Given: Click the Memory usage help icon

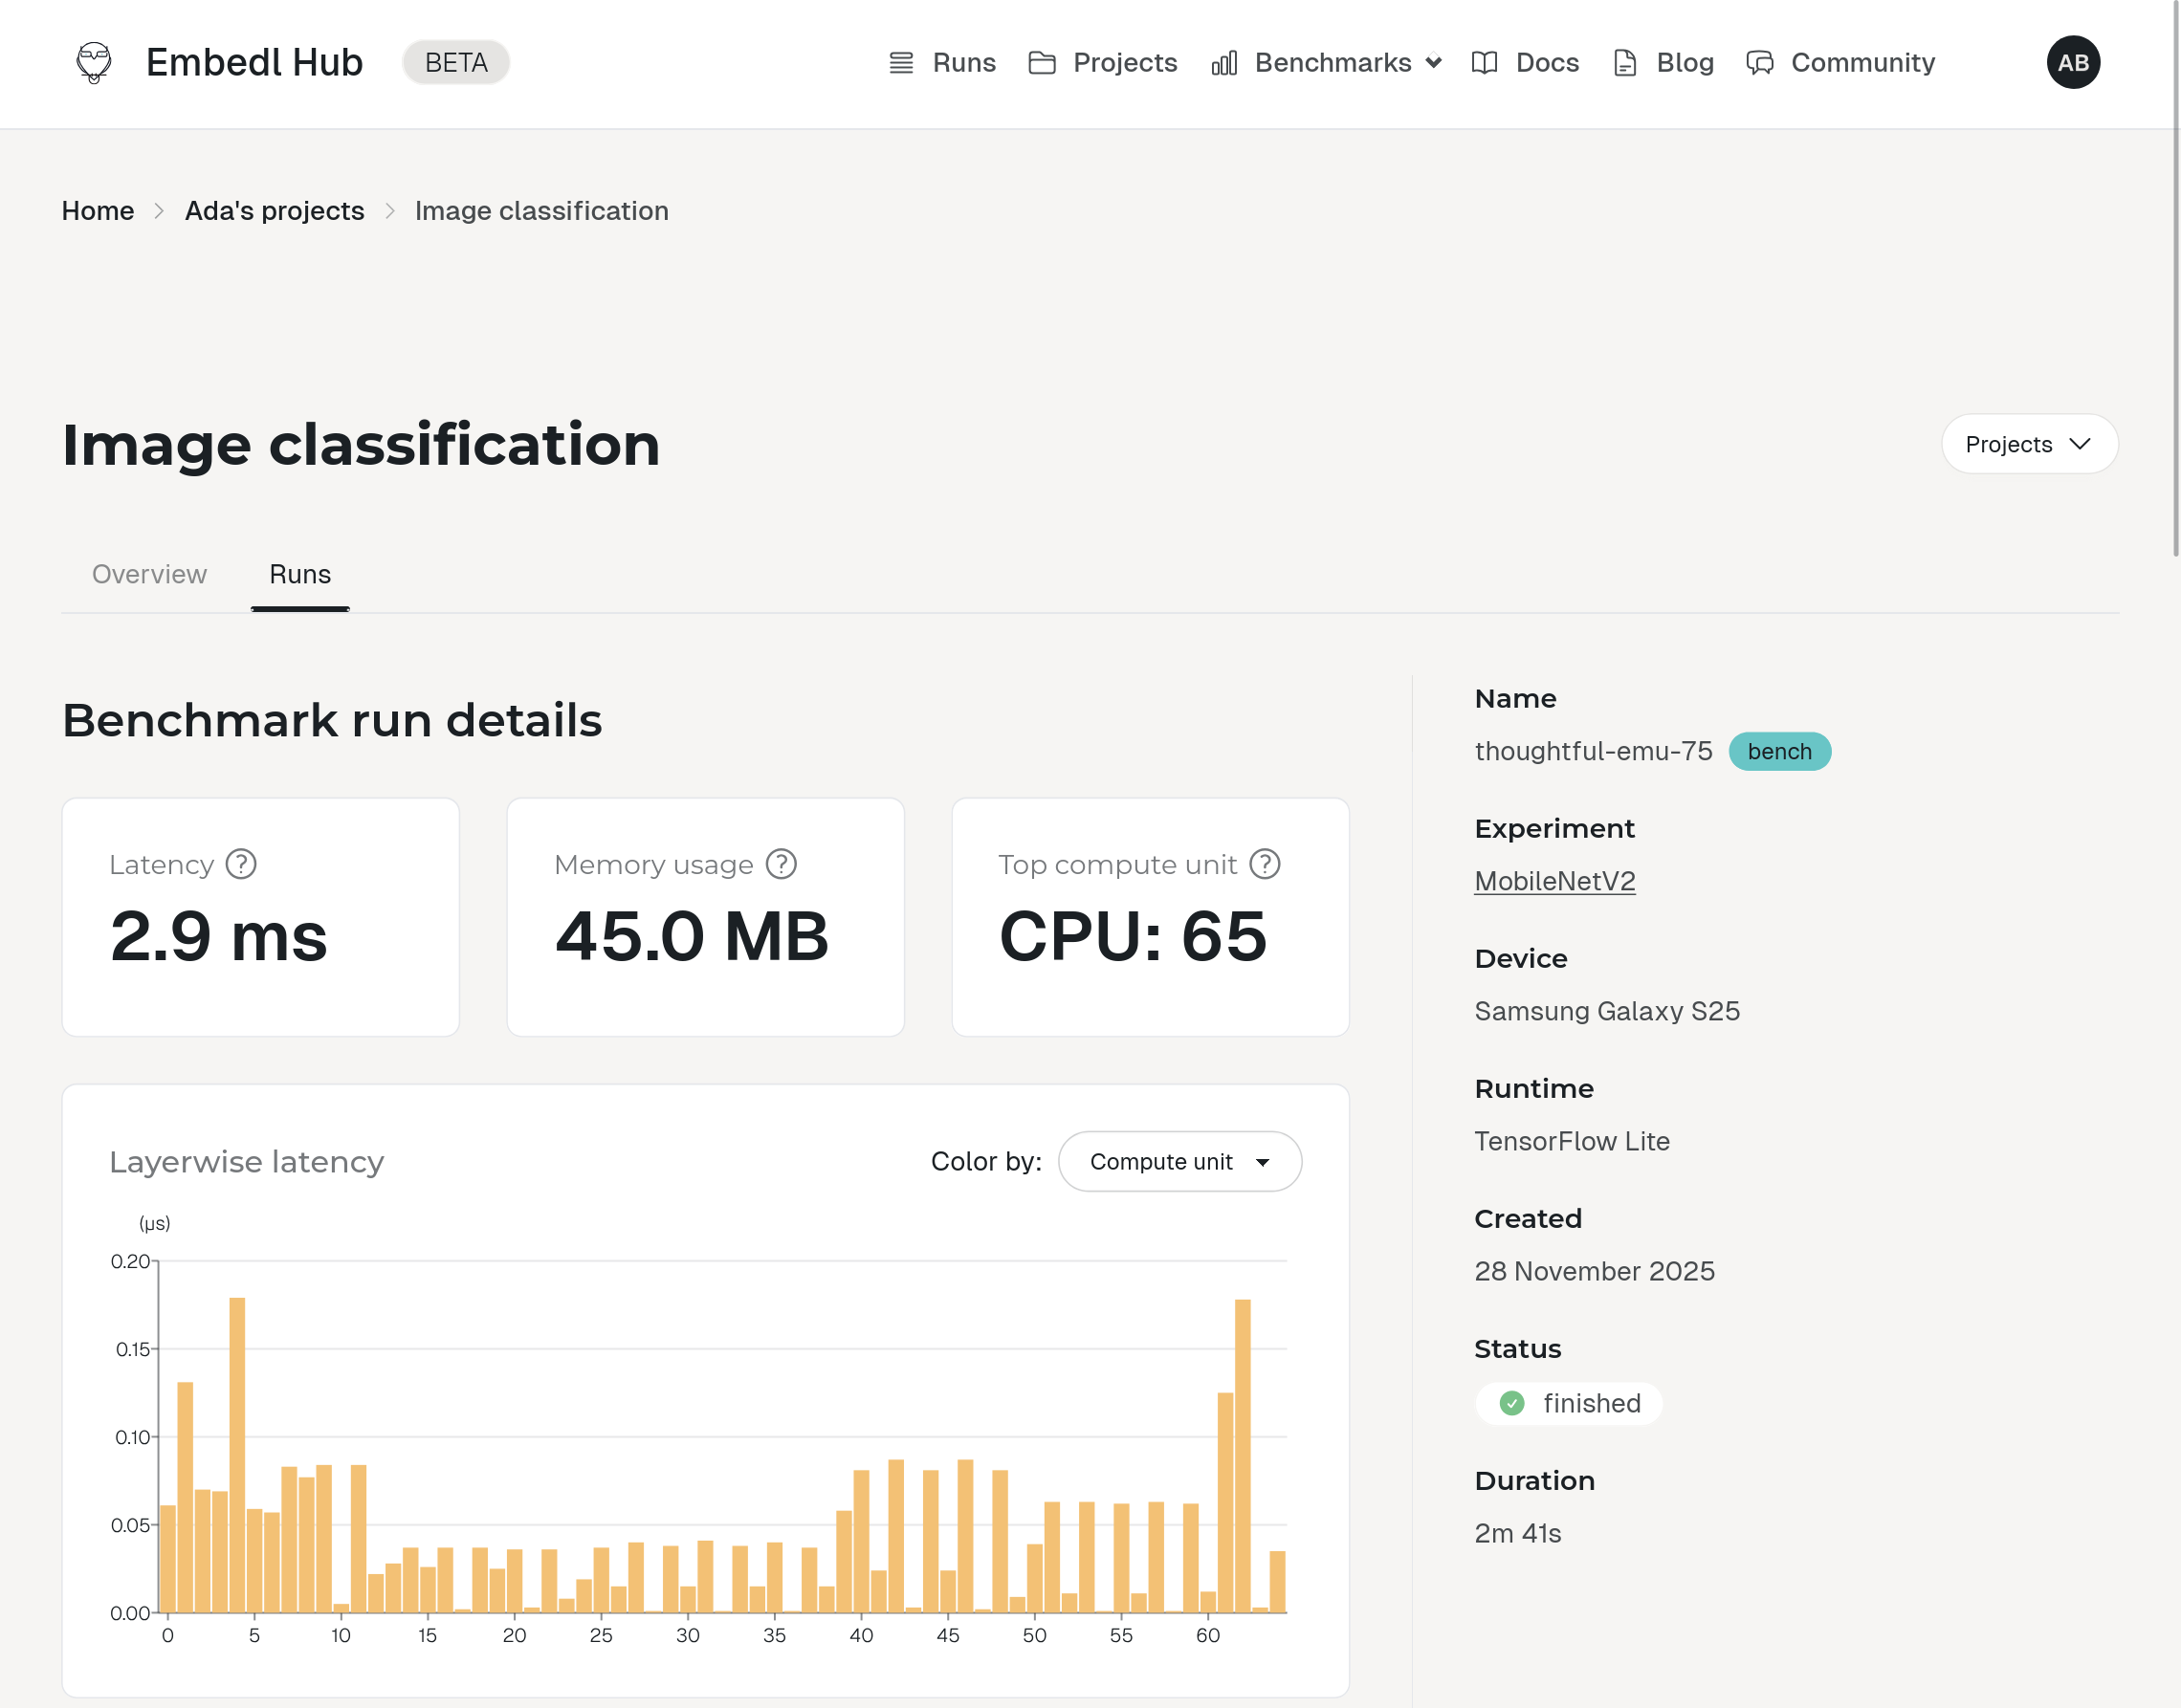Looking at the screenshot, I should (x=781, y=864).
